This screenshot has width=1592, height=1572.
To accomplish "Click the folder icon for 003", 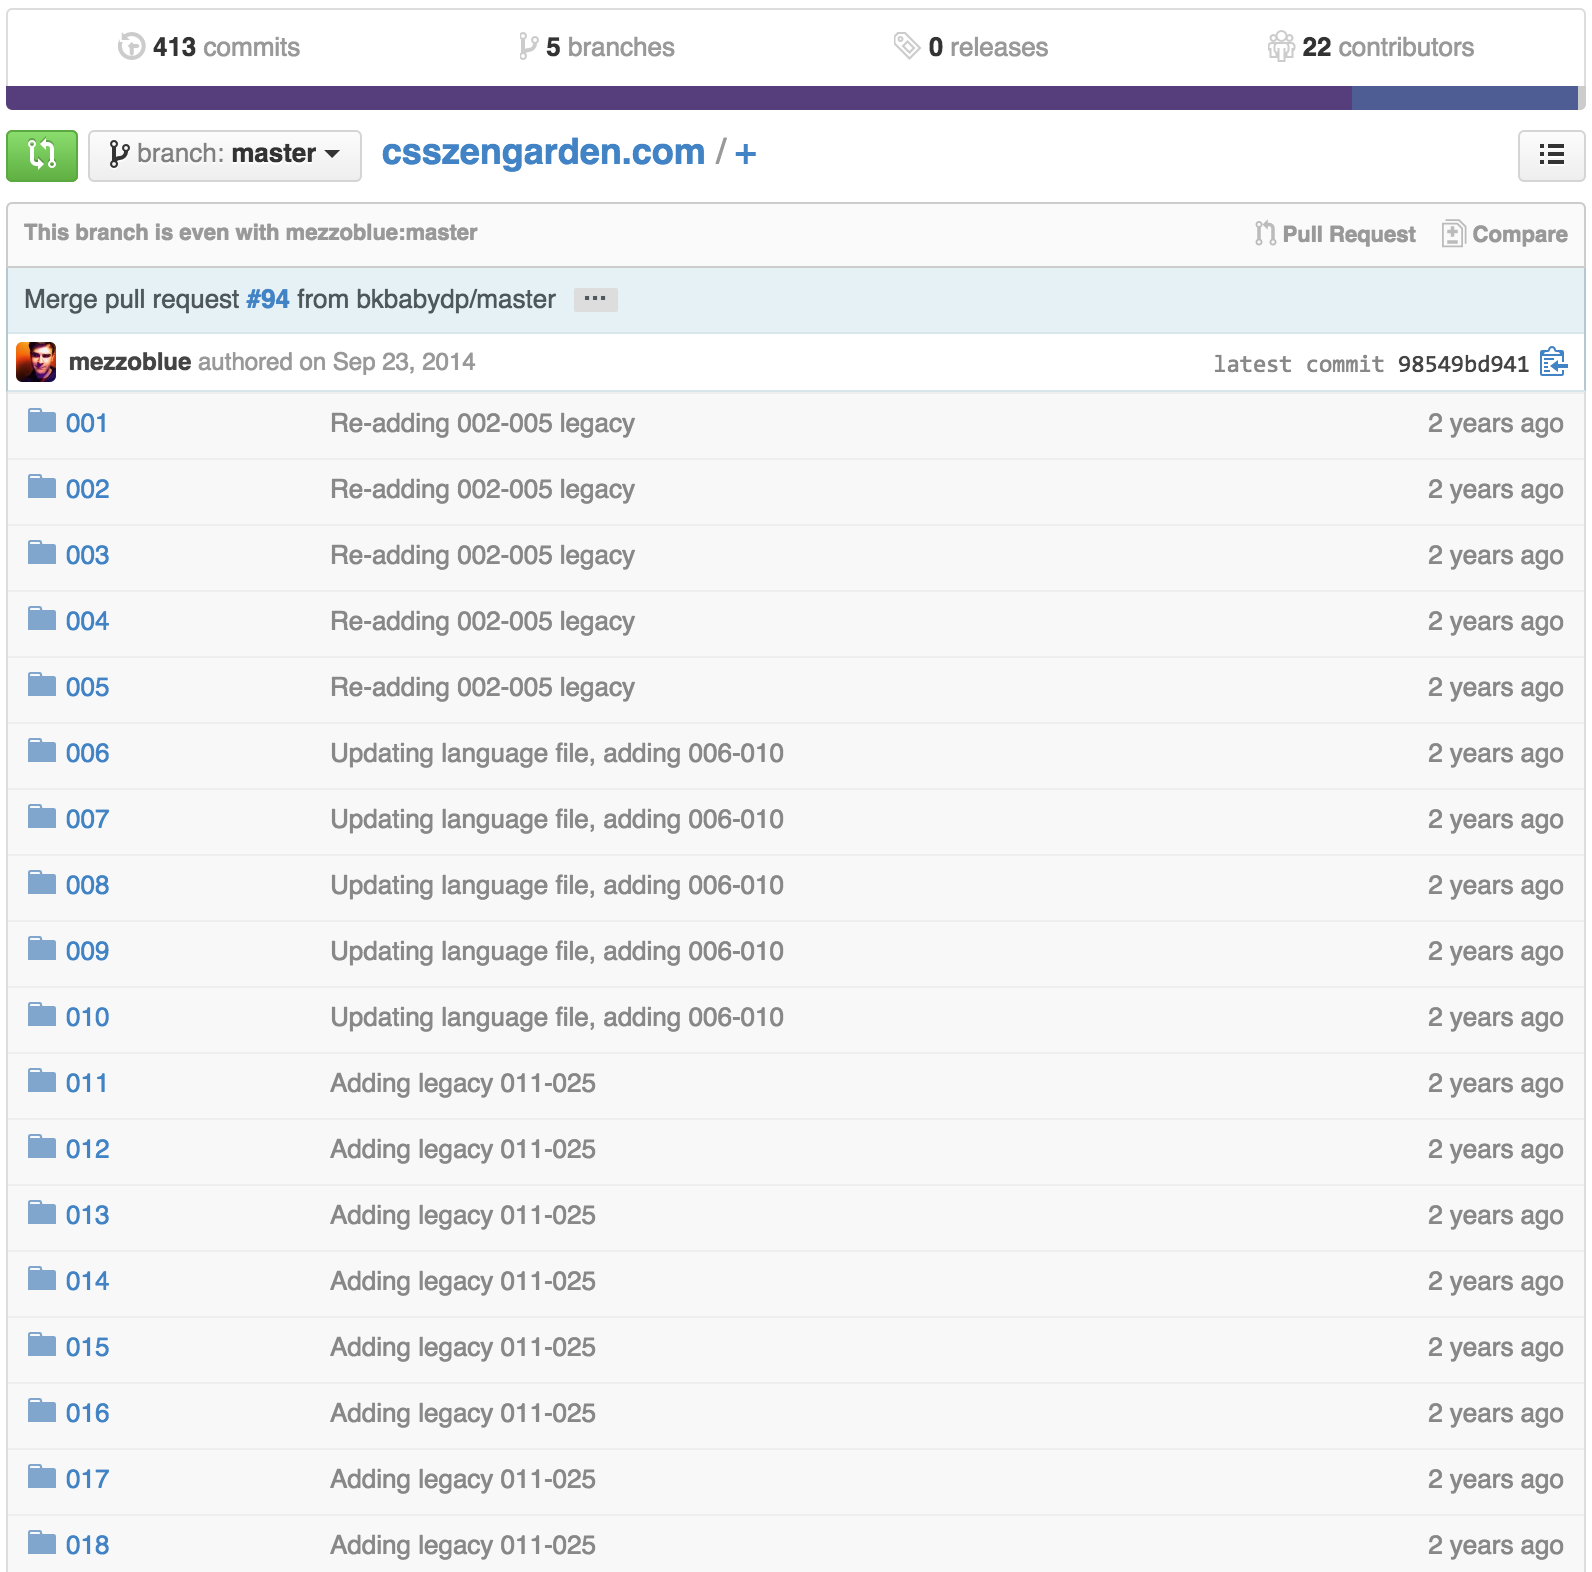I will click(42, 553).
